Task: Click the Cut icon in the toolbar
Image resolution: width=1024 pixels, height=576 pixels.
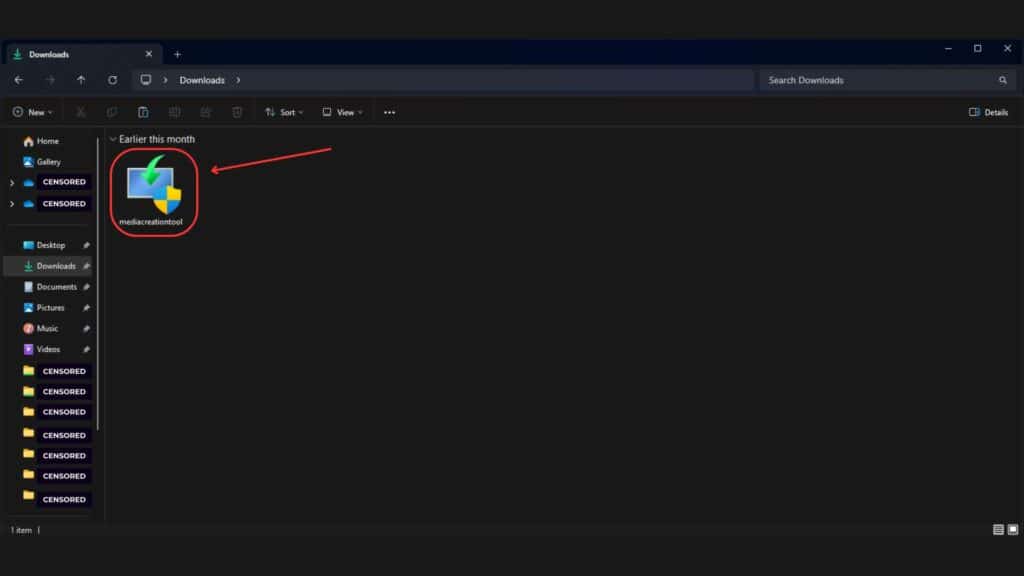Action: tap(81, 112)
